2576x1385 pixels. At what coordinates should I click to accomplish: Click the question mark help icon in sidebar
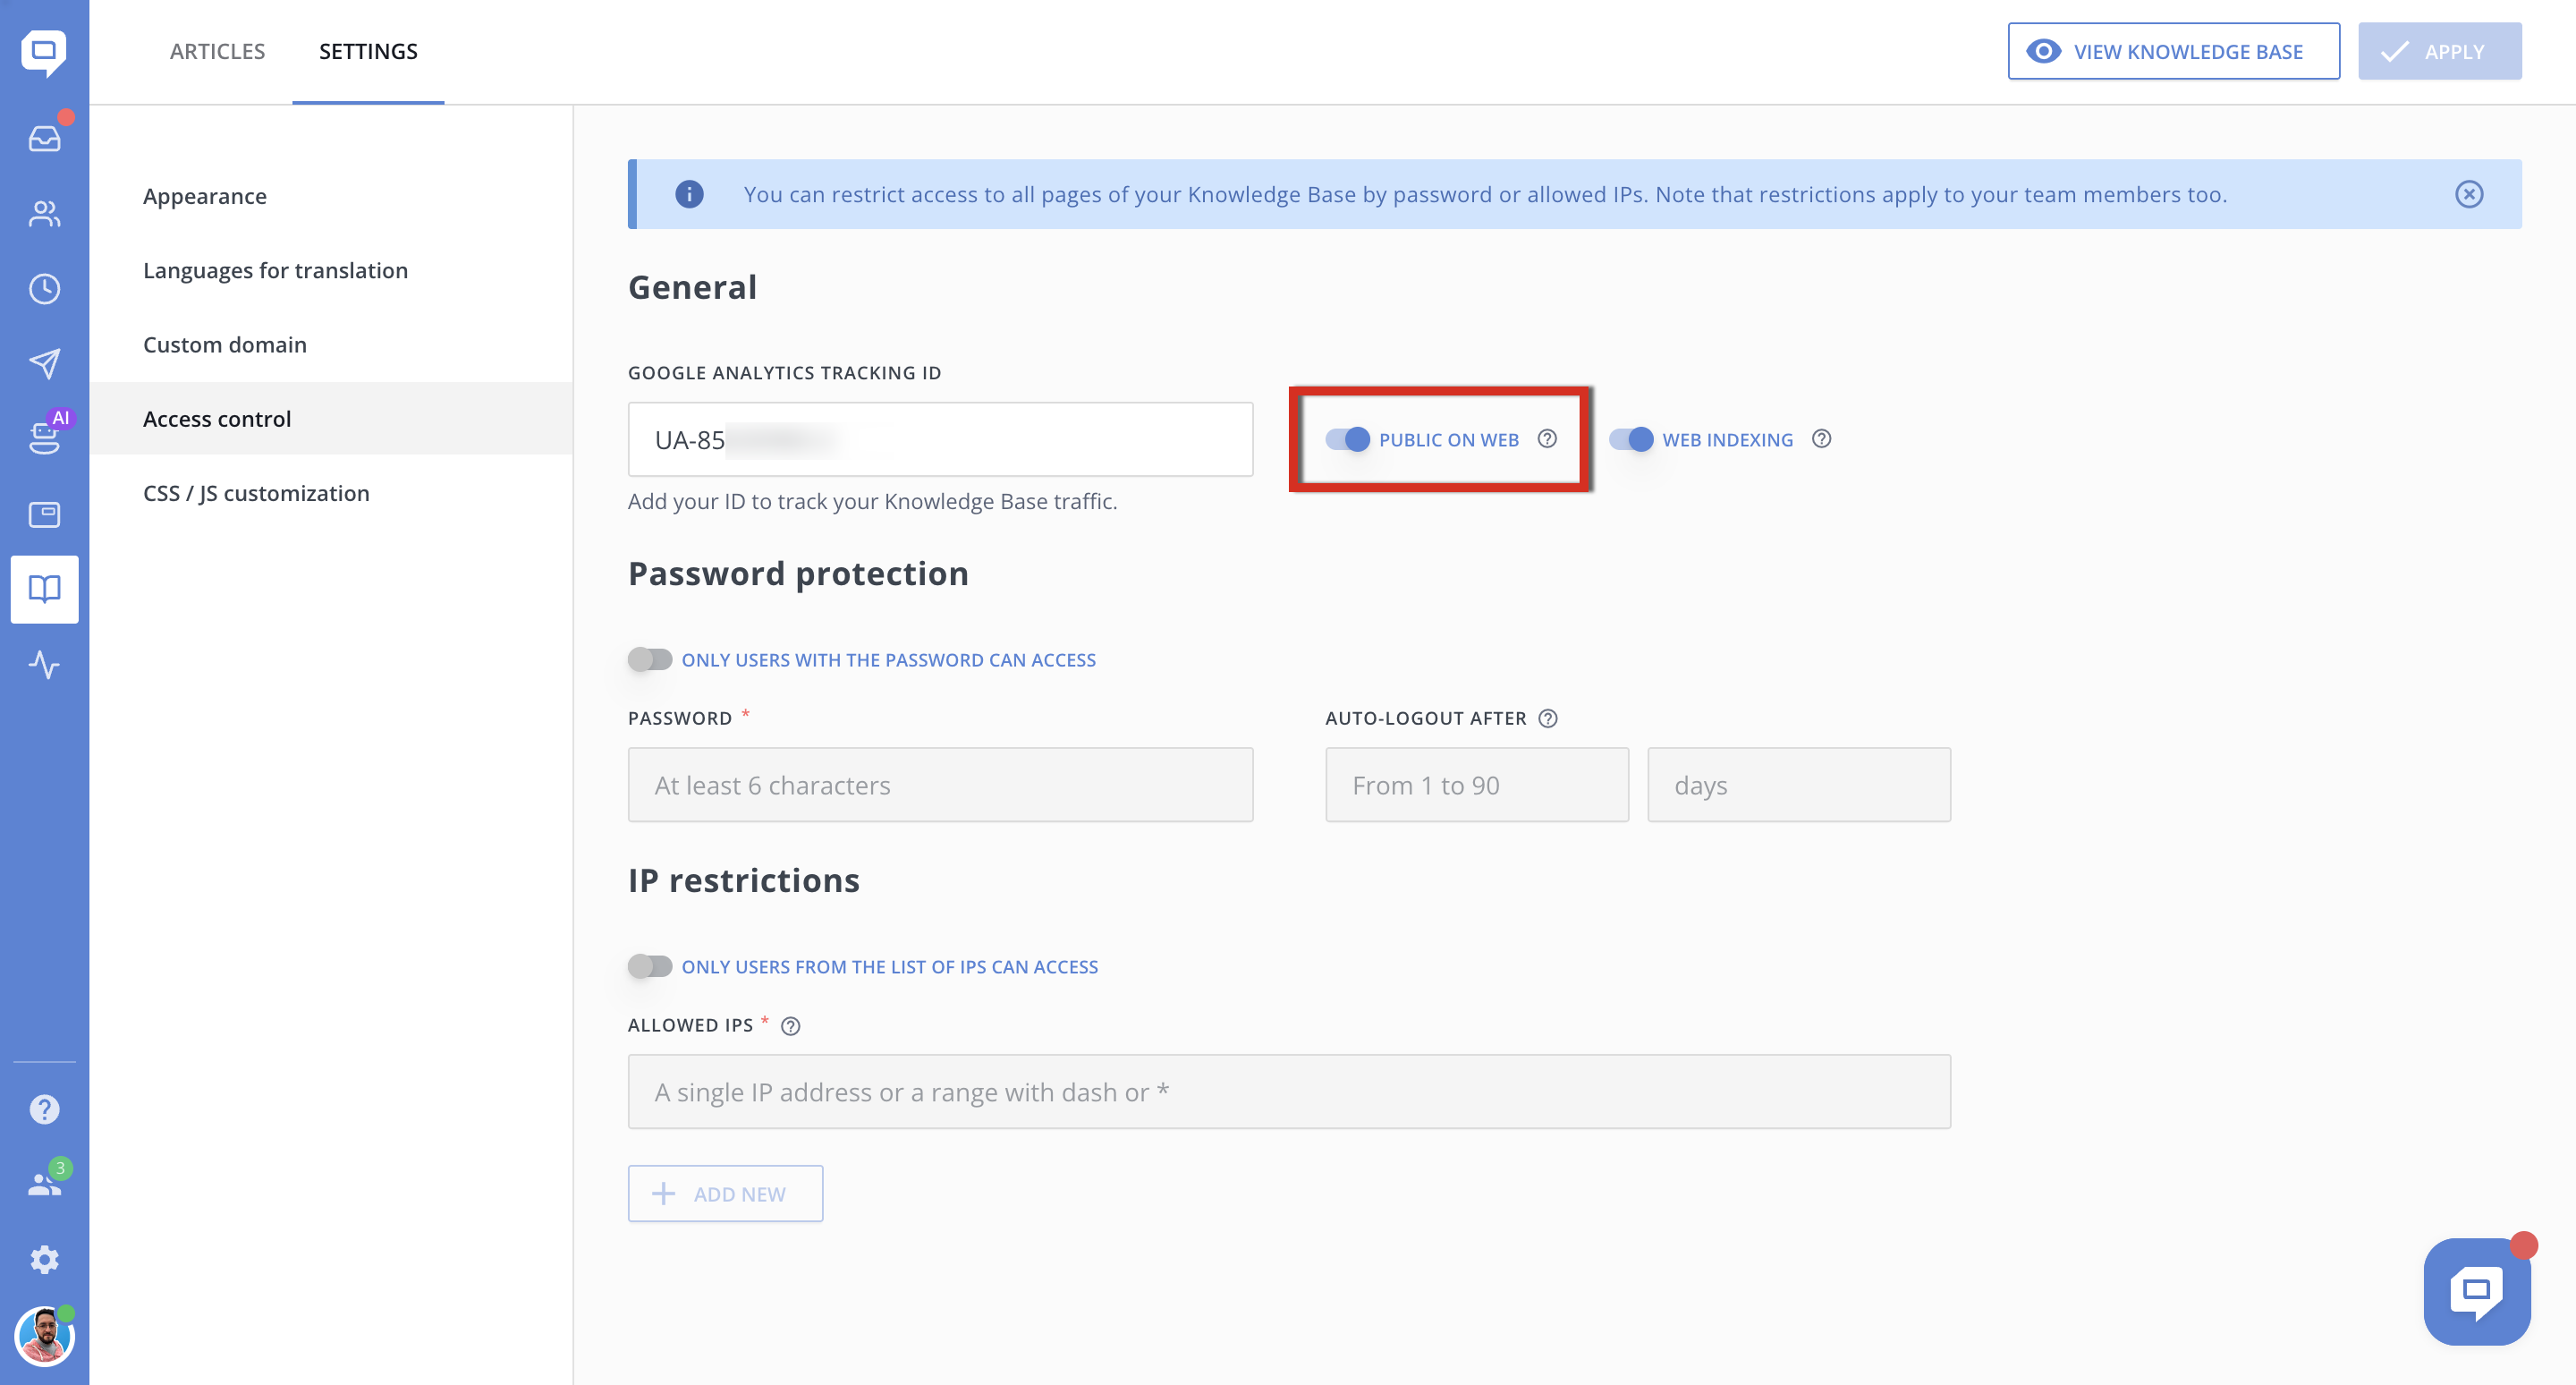44,1109
